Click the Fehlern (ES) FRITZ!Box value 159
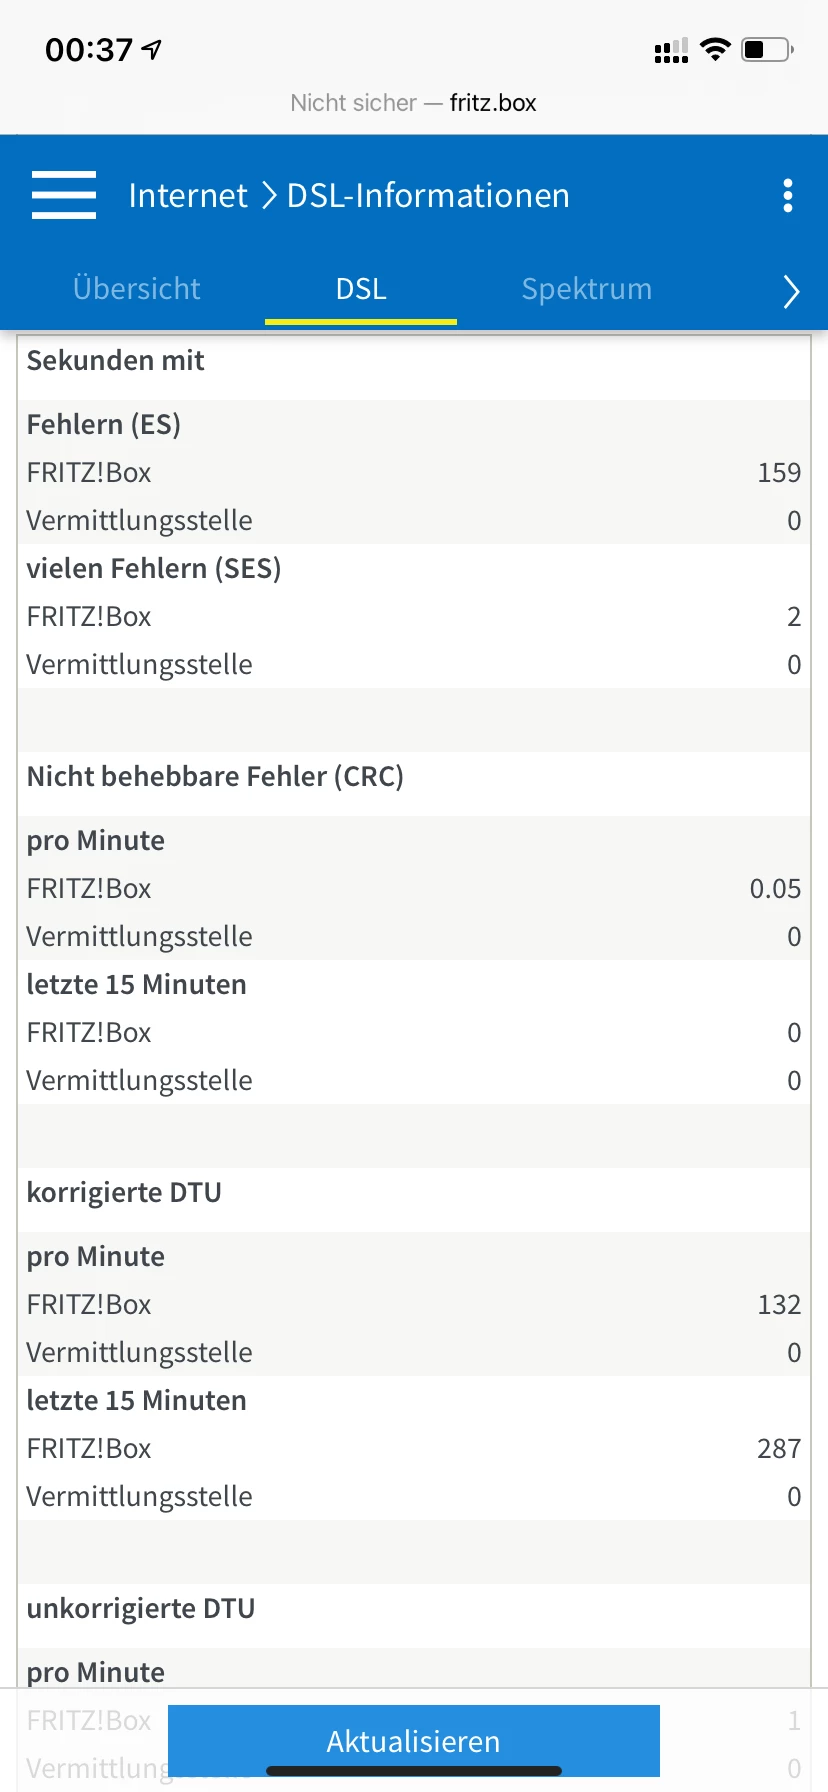 point(779,473)
